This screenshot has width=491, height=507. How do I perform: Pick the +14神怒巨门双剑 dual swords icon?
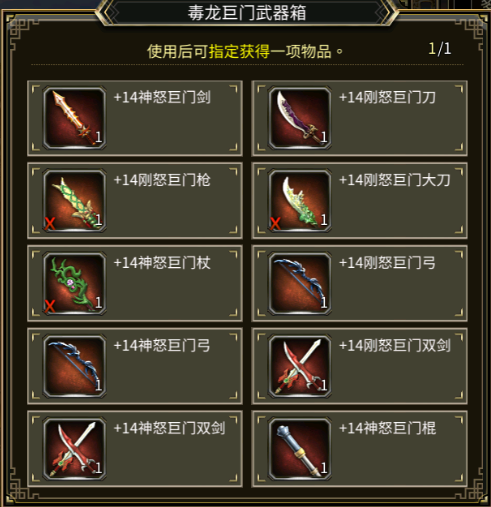pyautogui.click(x=75, y=449)
